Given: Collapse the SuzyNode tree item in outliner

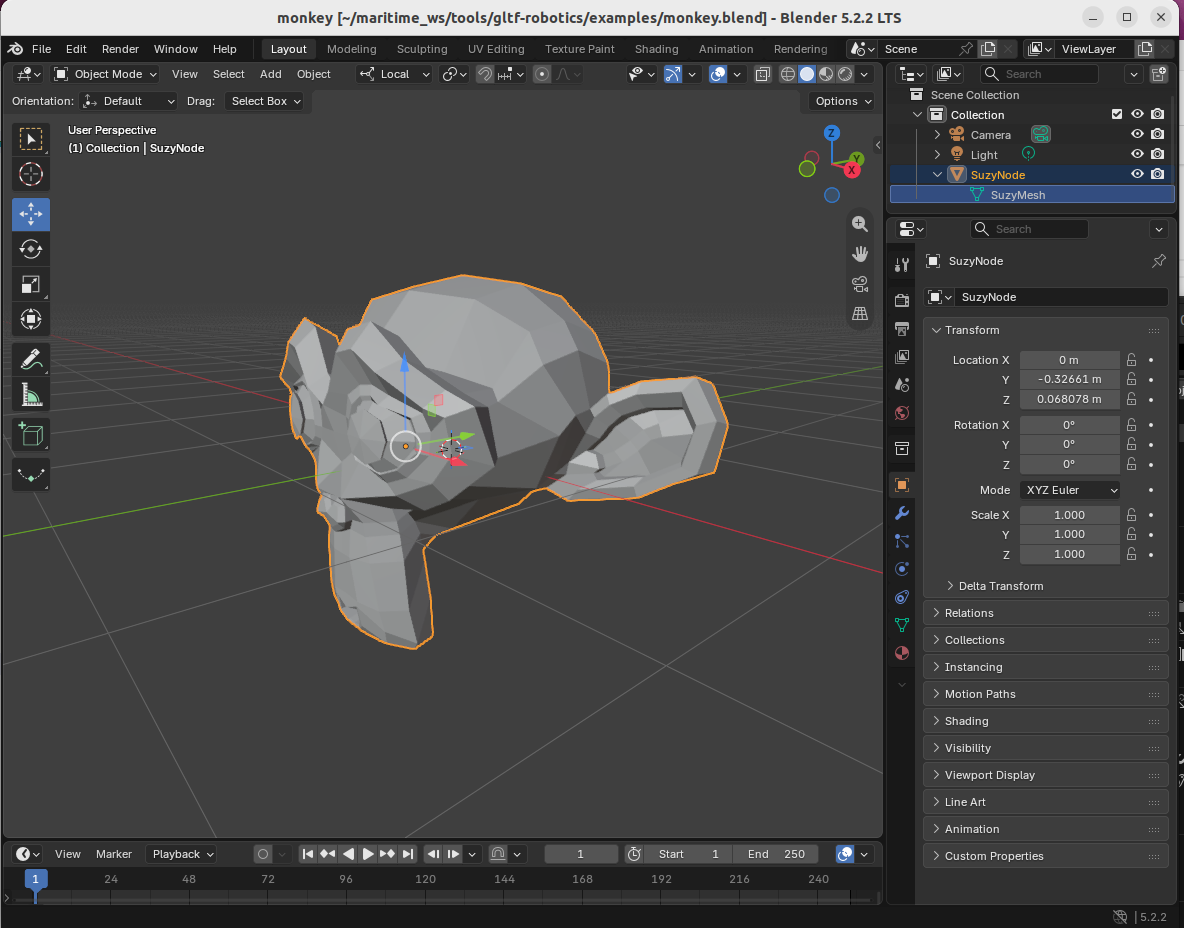Looking at the screenshot, I should click(x=937, y=174).
